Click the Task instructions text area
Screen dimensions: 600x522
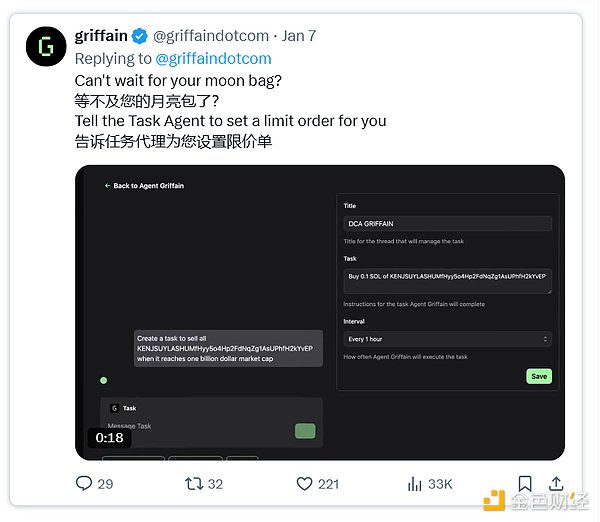pos(448,279)
